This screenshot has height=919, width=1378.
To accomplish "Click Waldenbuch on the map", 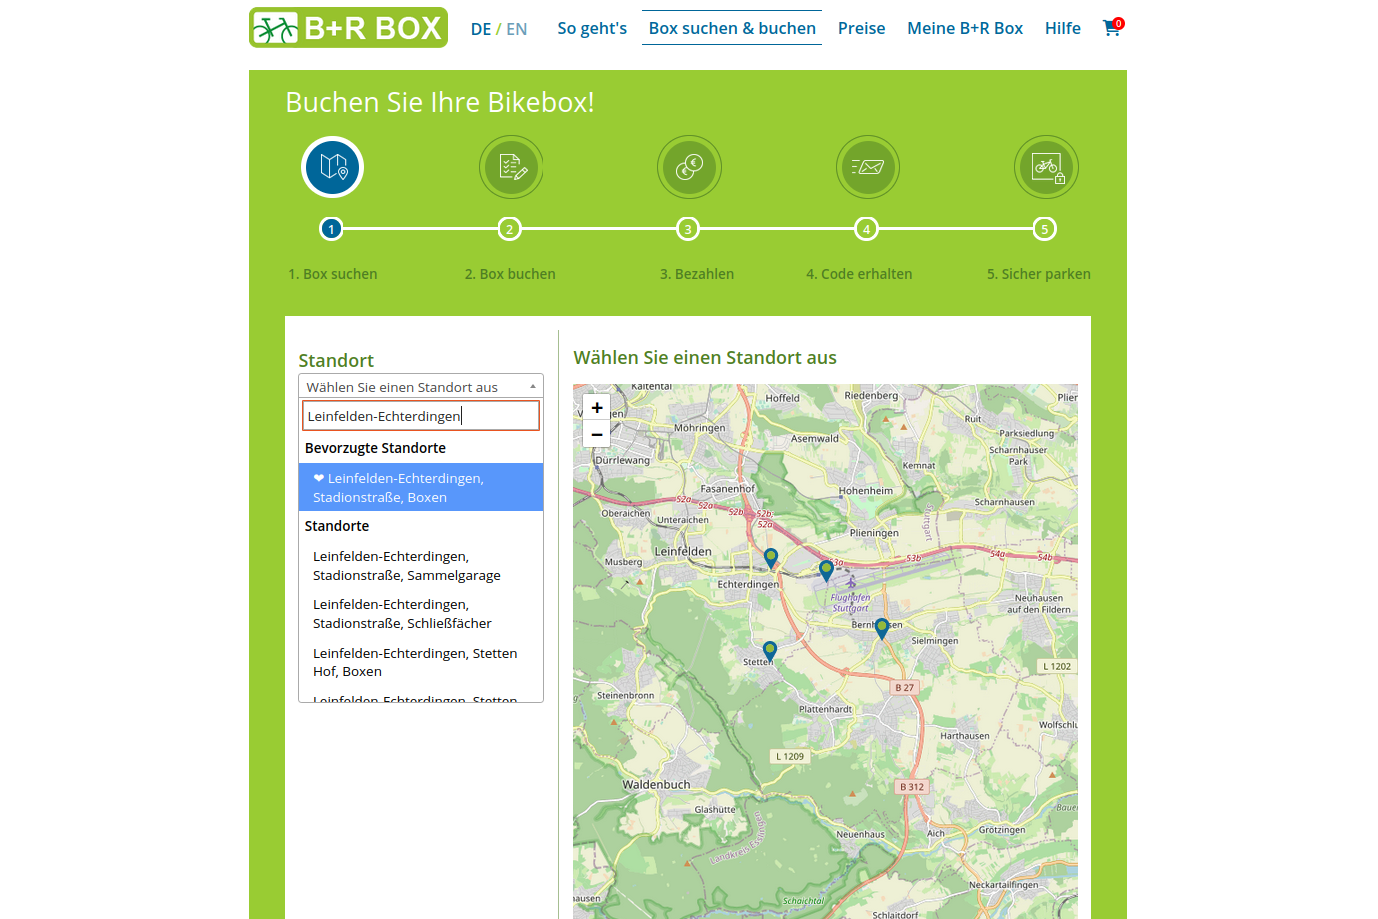I will tap(656, 785).
